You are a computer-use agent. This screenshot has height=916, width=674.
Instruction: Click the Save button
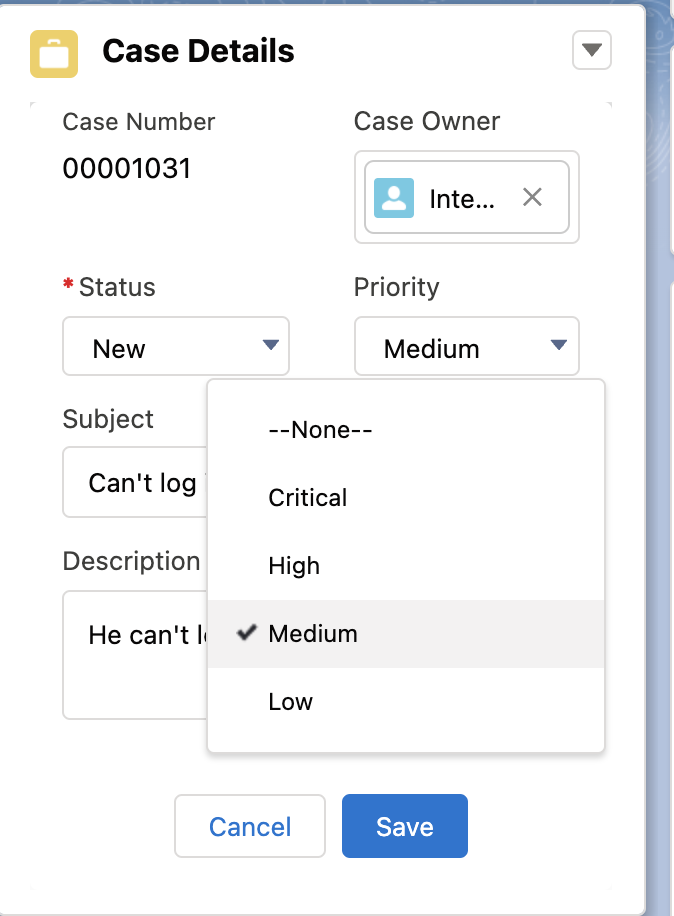[404, 826]
